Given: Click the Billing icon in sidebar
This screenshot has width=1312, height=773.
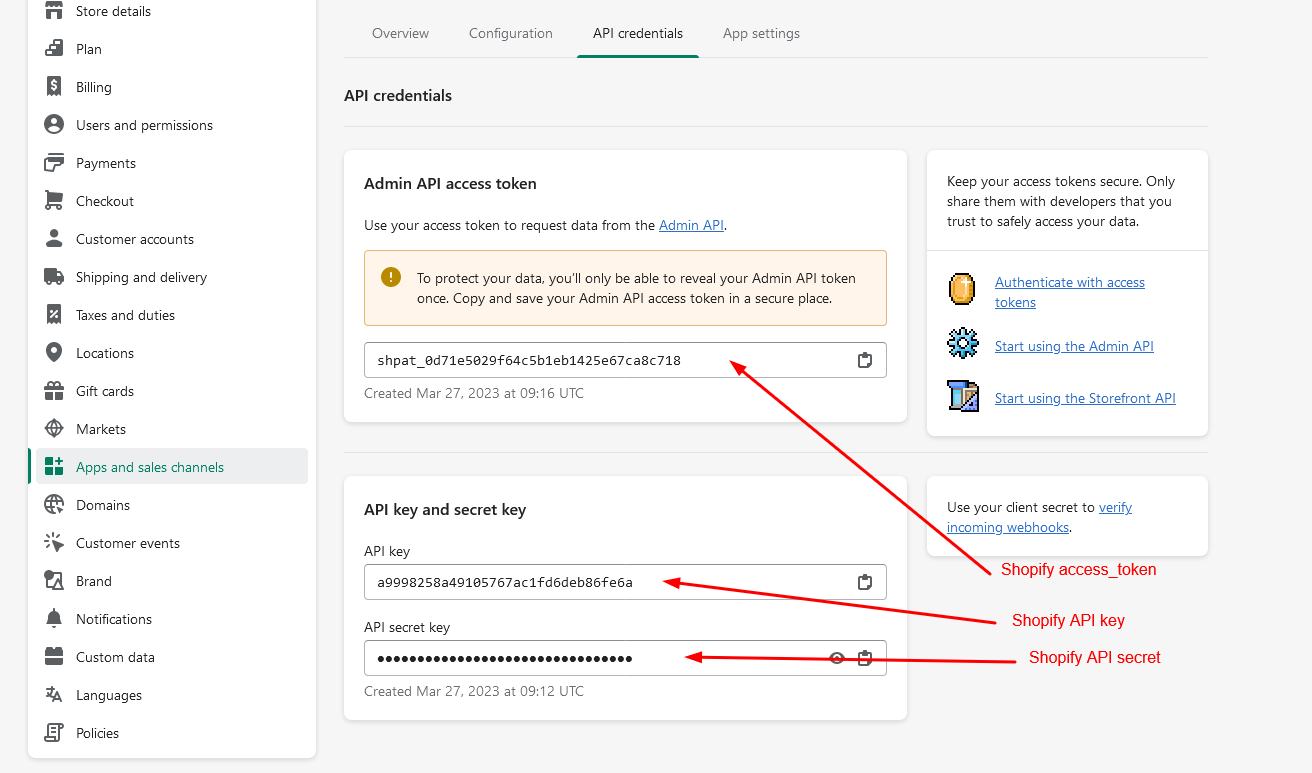Looking at the screenshot, I should coord(54,87).
